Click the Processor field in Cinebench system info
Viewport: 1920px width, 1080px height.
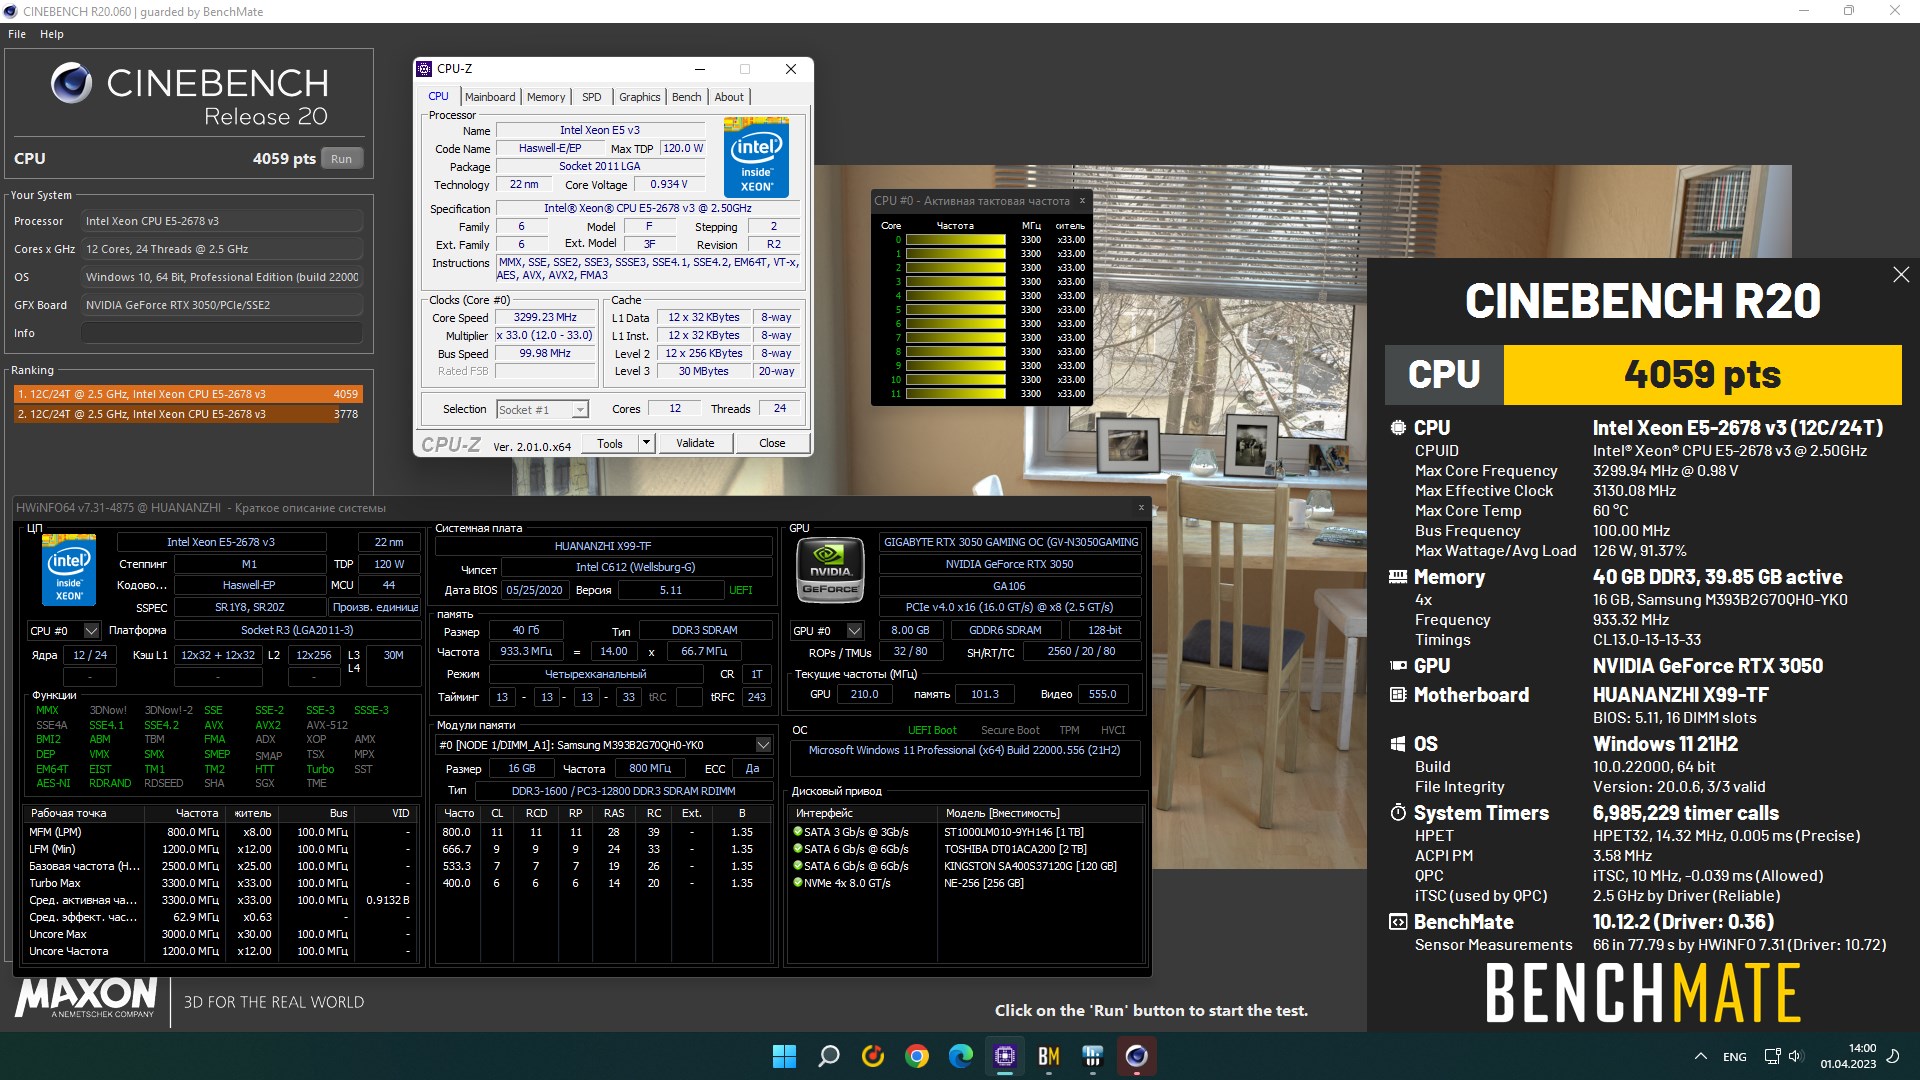coord(221,221)
